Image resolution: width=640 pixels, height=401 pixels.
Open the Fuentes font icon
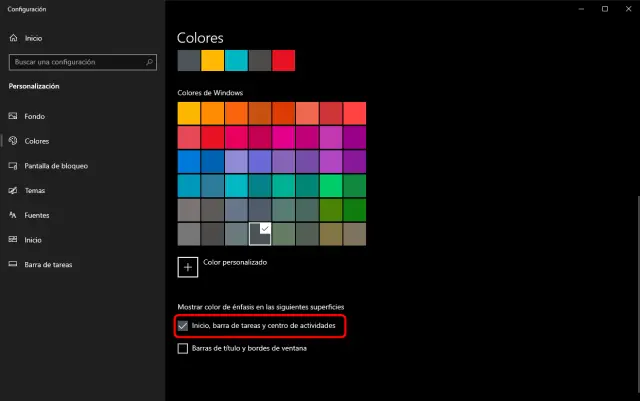[12, 215]
